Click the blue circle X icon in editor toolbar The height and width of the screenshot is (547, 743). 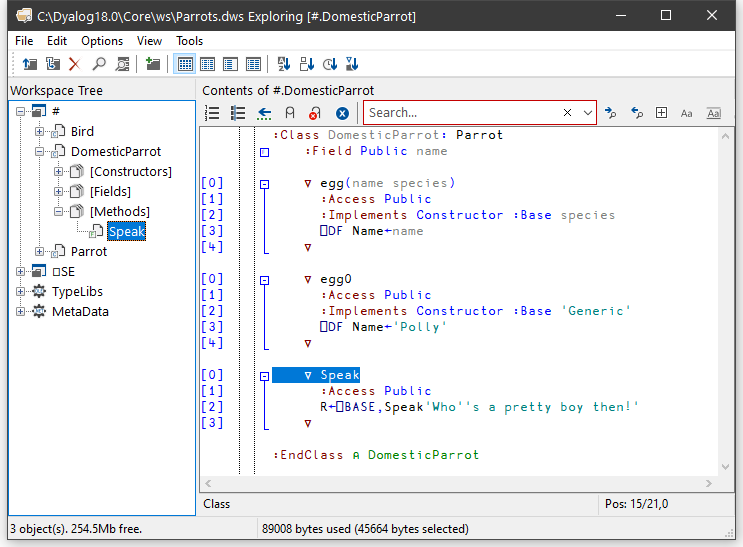342,113
